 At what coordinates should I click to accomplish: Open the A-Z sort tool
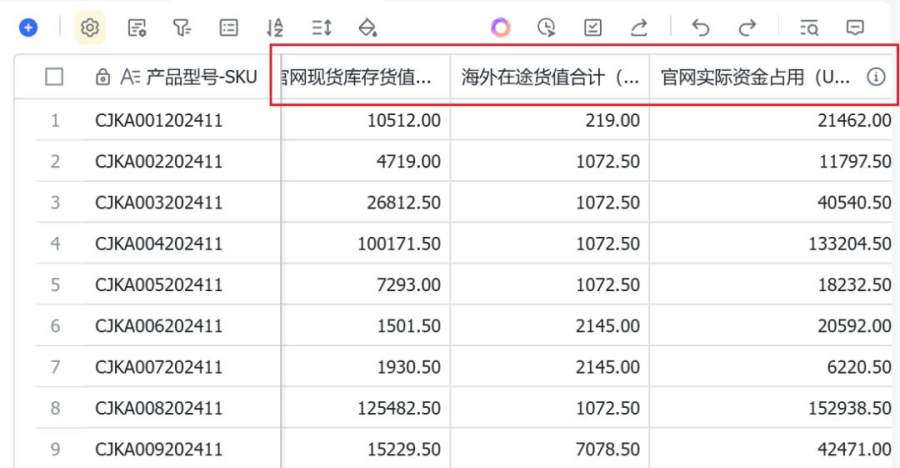point(275,28)
